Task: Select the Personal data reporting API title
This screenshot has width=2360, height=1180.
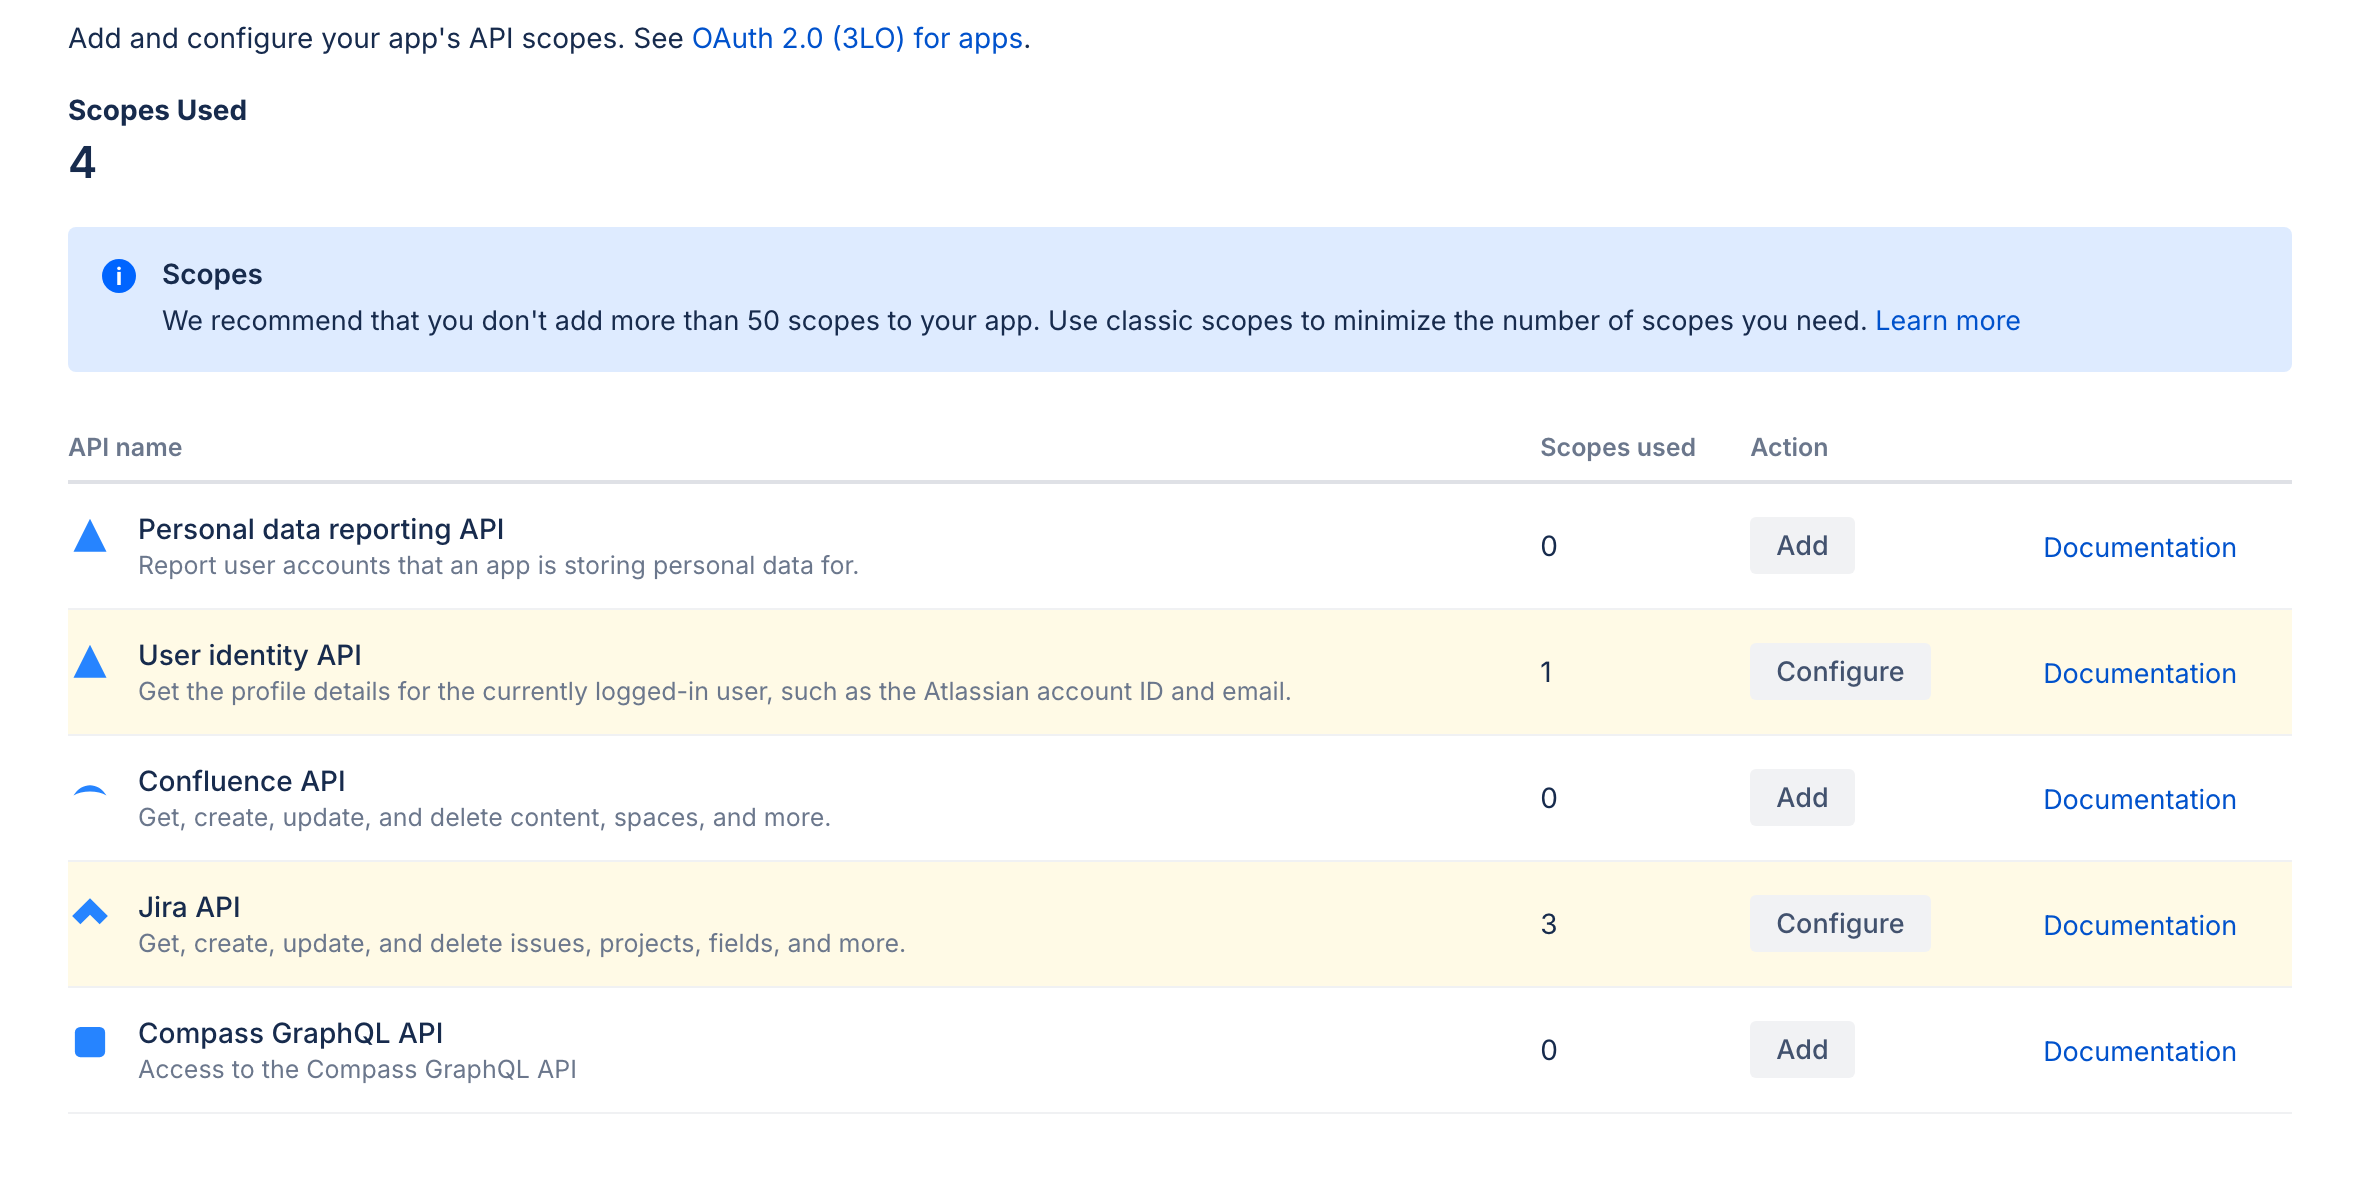Action: 321,529
